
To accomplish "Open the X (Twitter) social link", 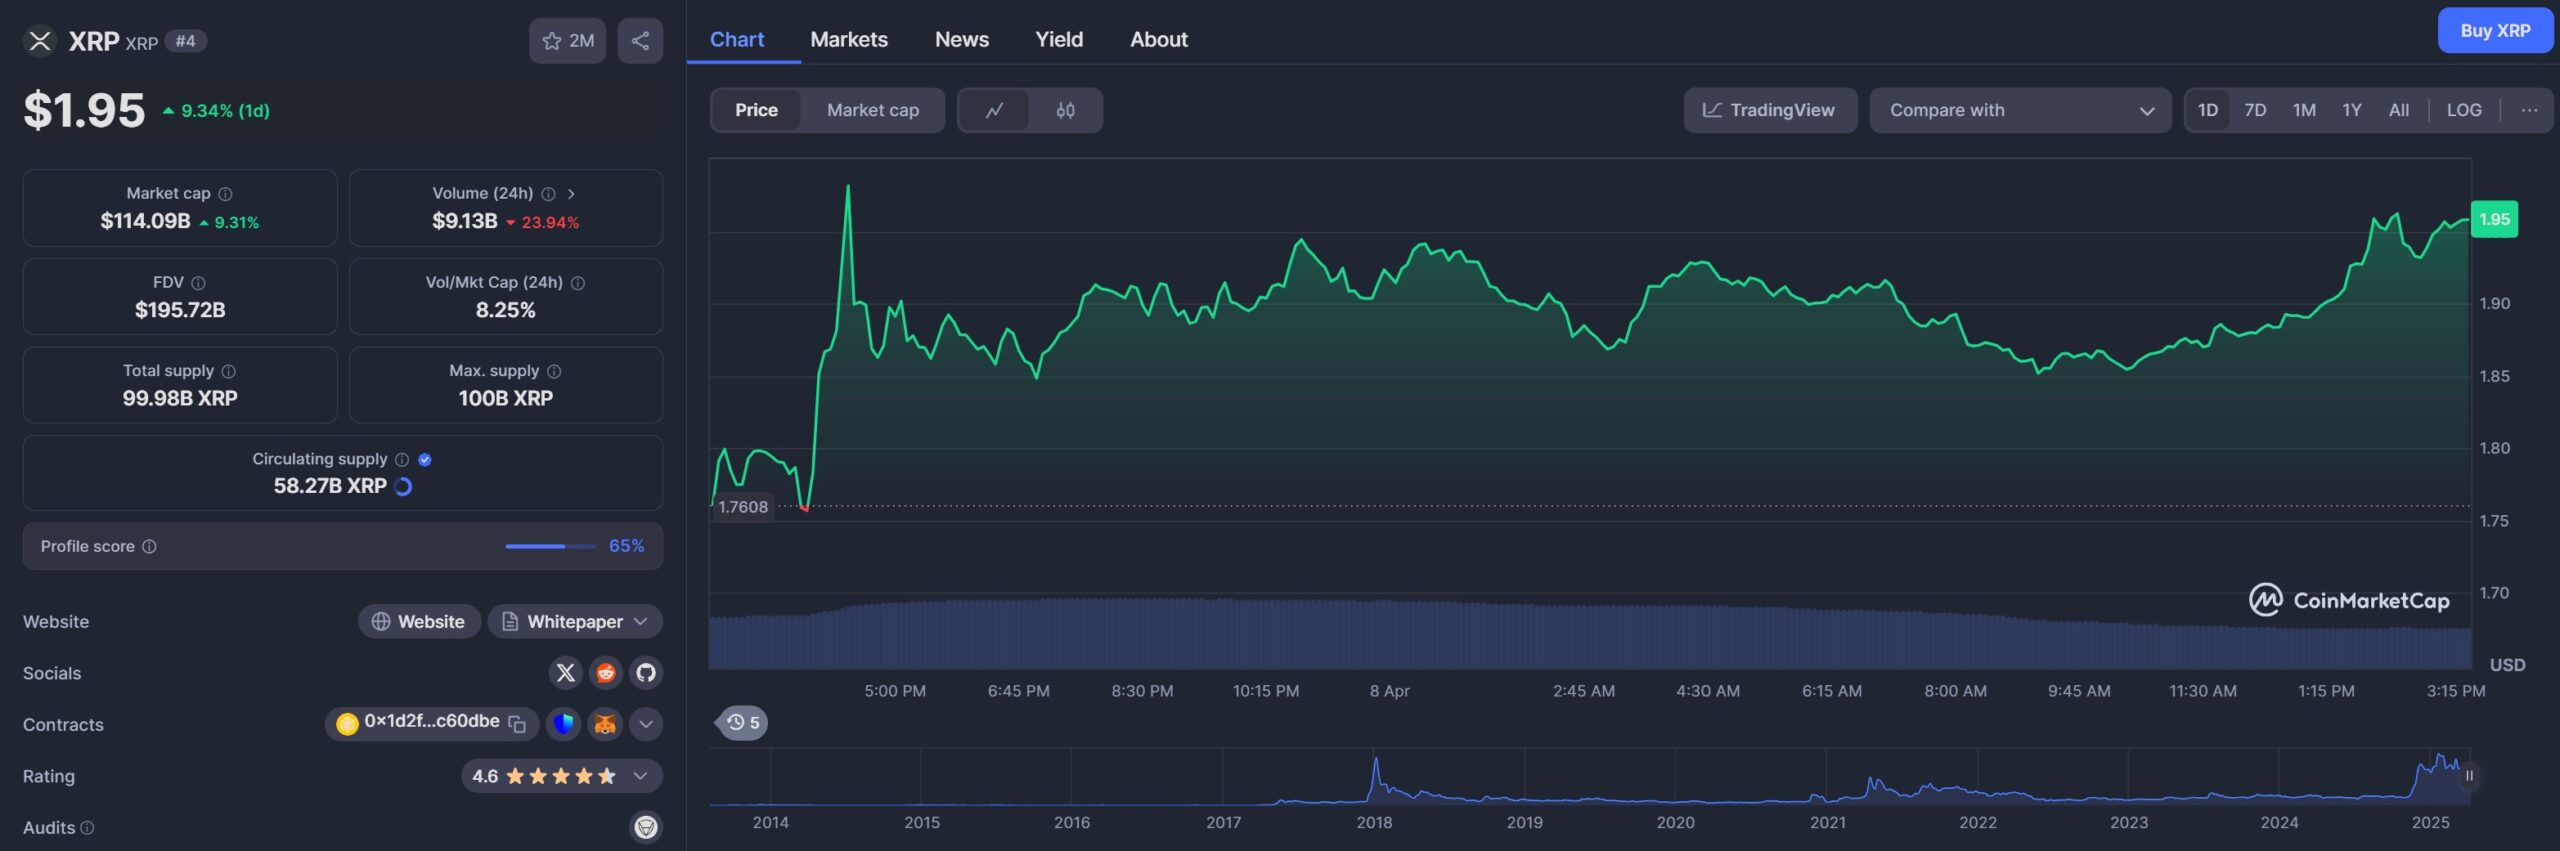I will [x=565, y=673].
